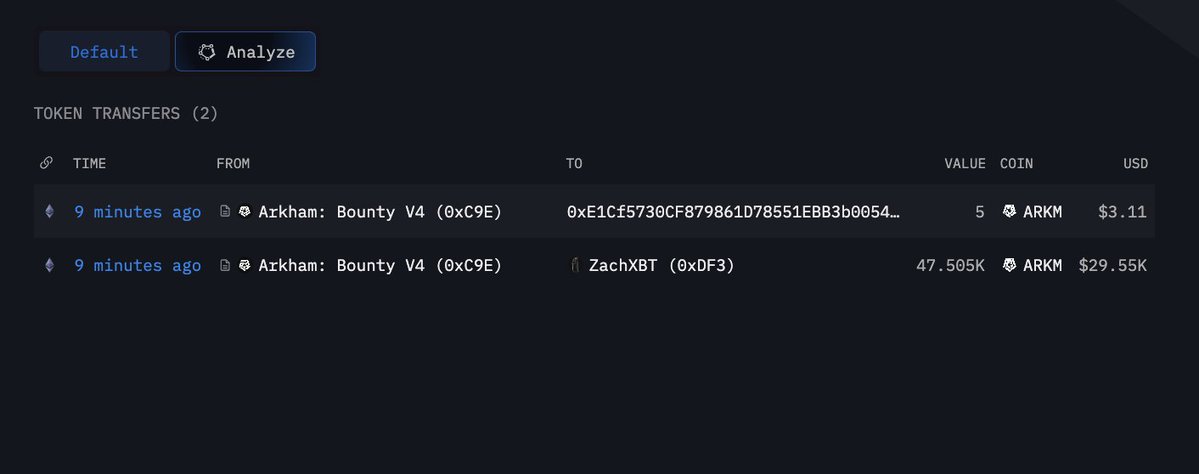
Task: Open the ZachXBT row's "9 minutes ago" timestamp
Action: coord(137,265)
